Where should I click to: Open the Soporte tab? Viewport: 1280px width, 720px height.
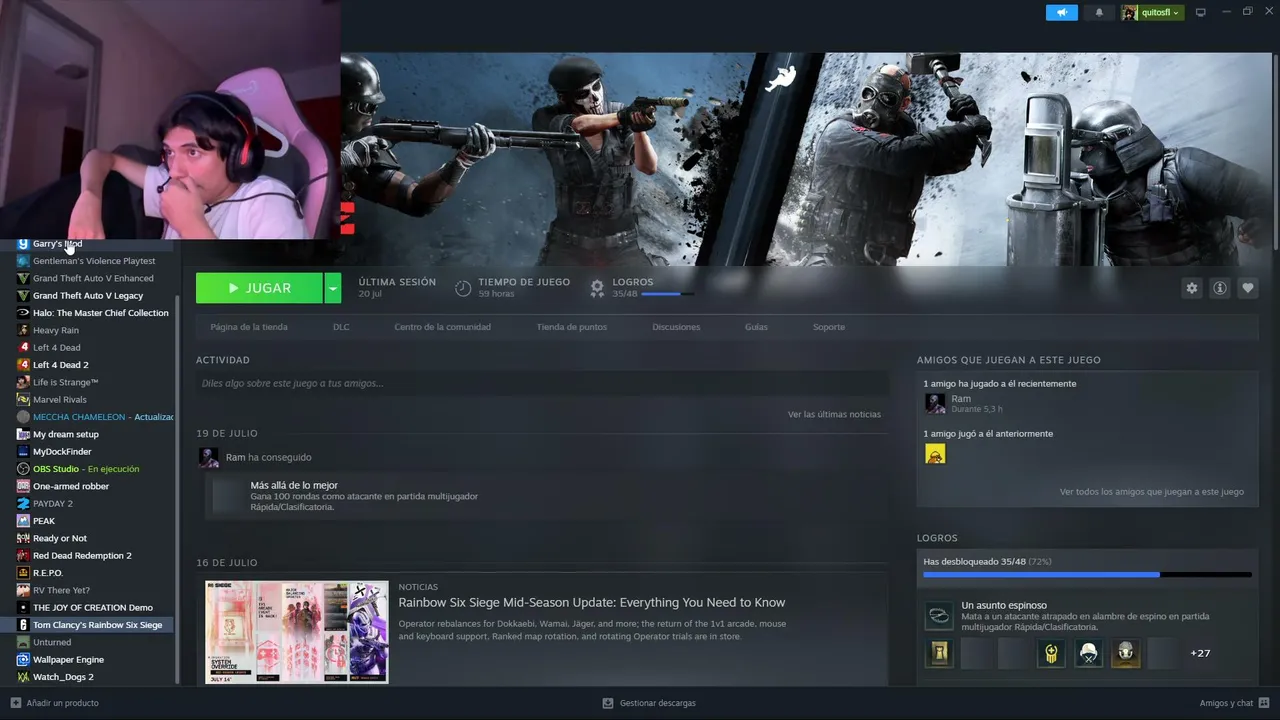[x=829, y=327]
